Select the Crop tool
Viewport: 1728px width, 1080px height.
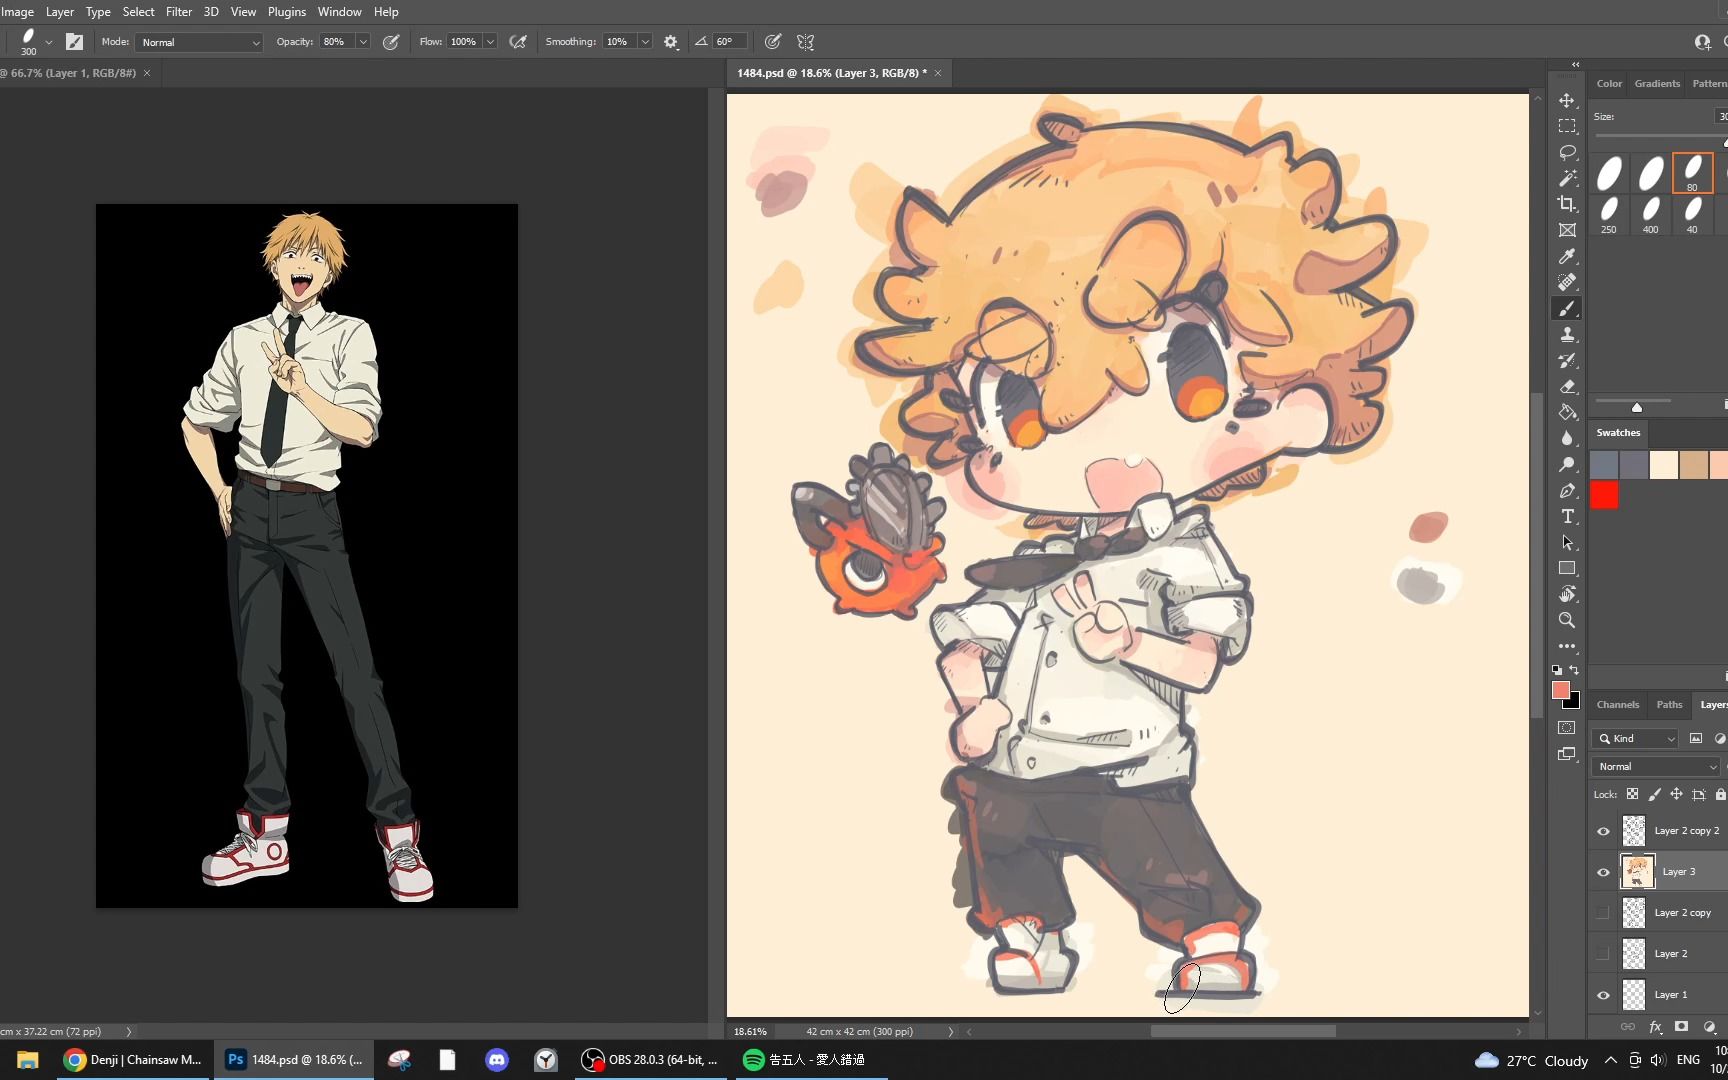(1567, 204)
